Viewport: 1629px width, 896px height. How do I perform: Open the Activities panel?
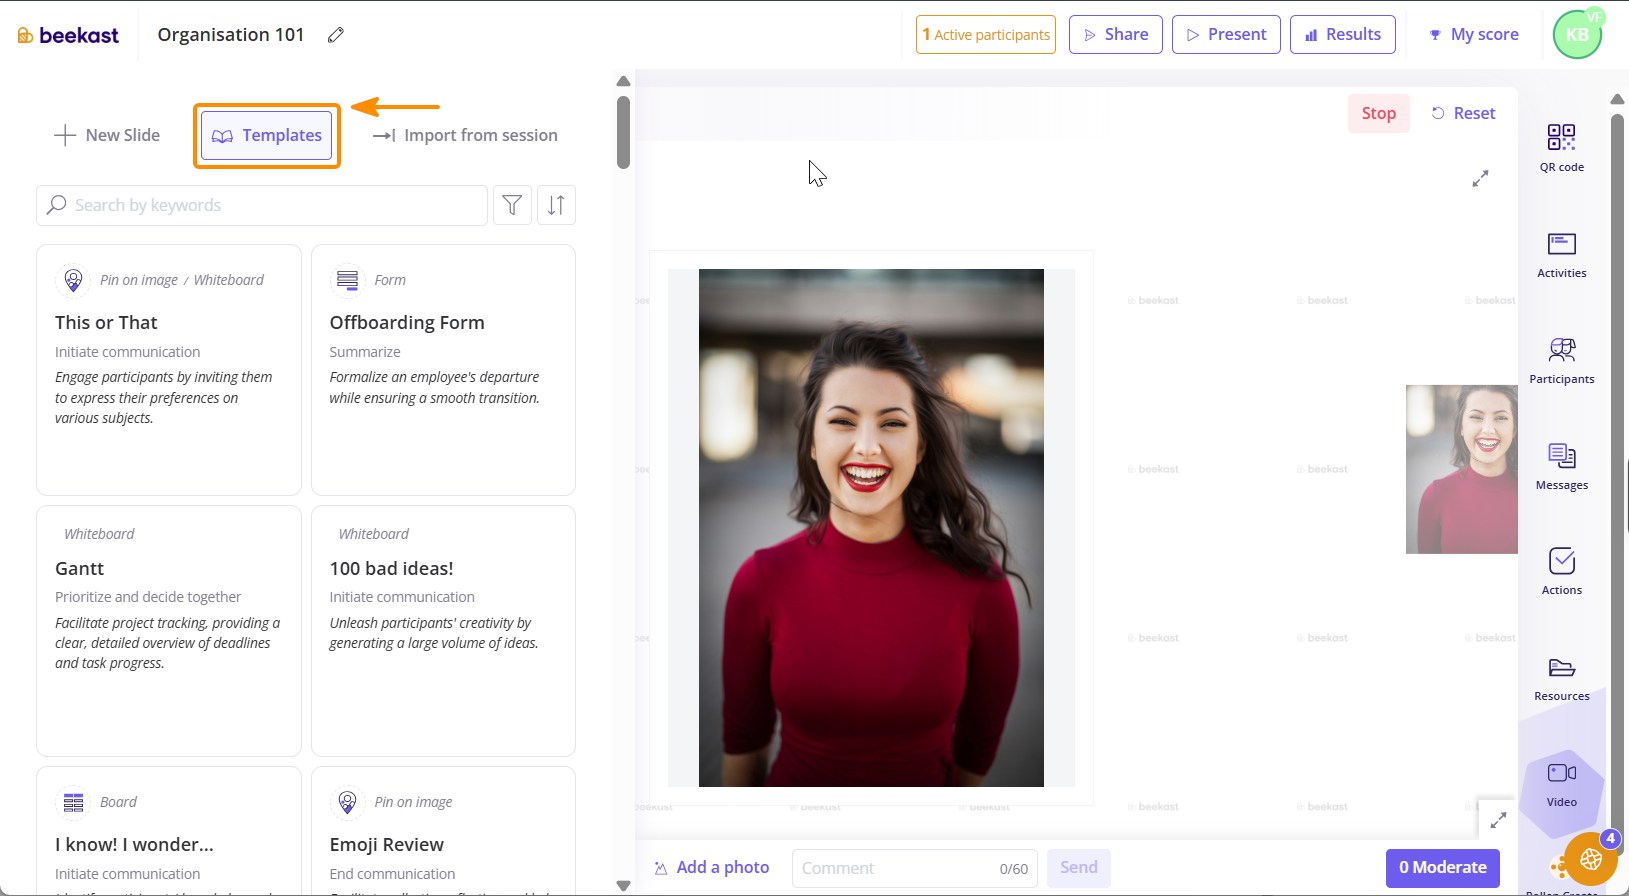[x=1561, y=255]
